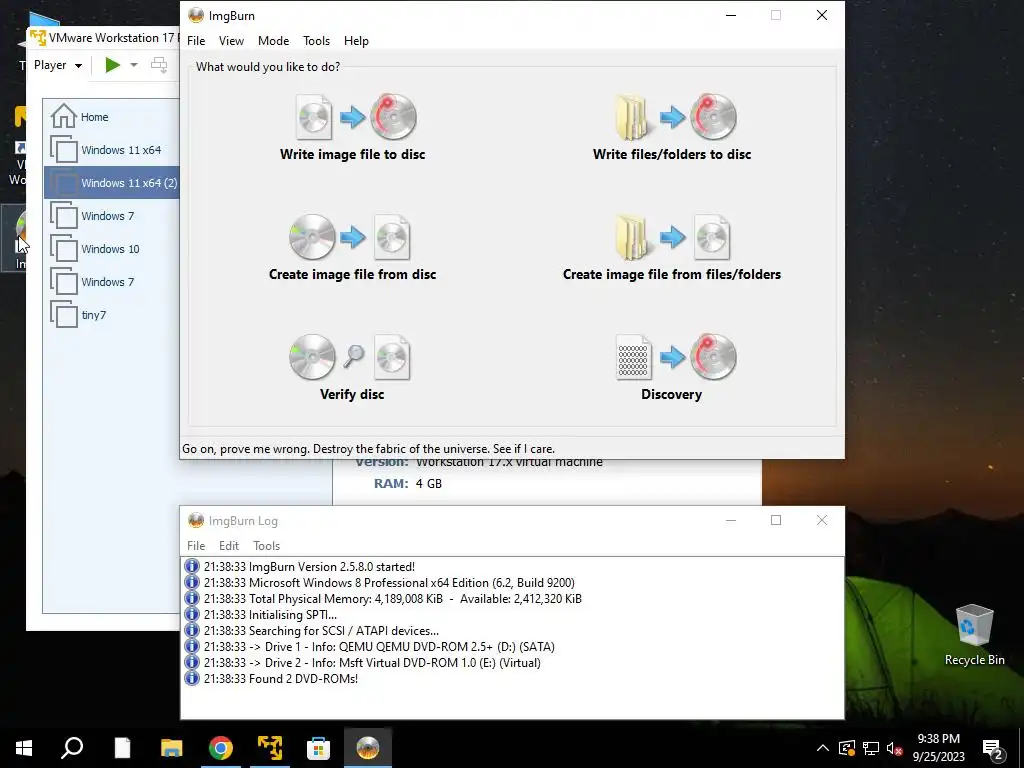Choose Write files/folders to disc option
Viewport: 1024px width, 768px height.
coord(672,127)
